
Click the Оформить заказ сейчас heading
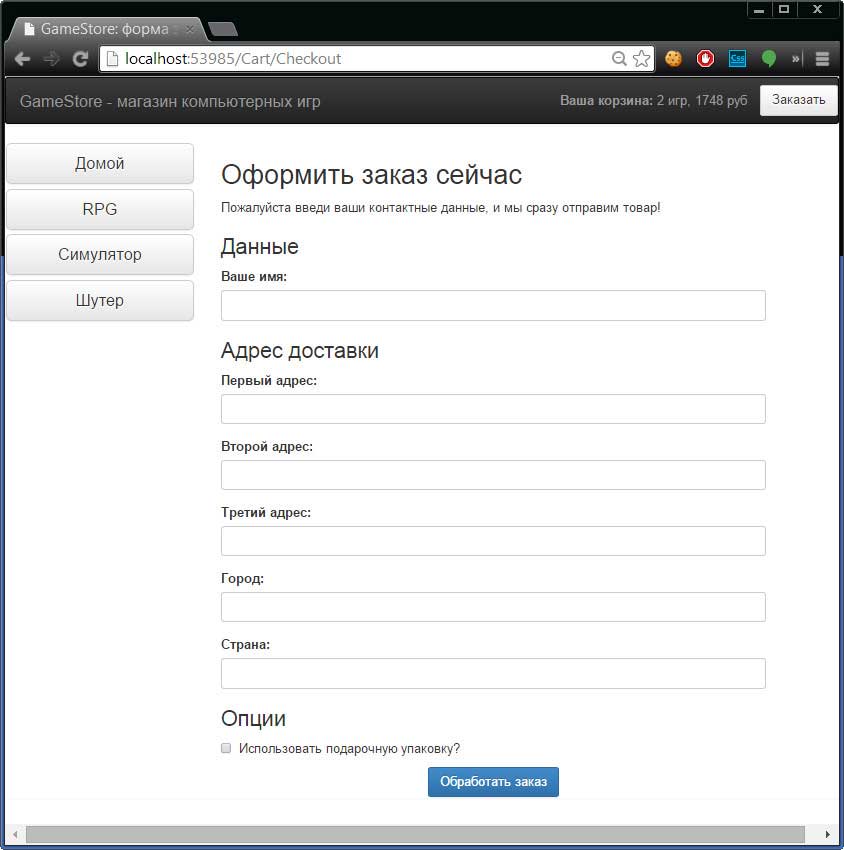(x=371, y=175)
